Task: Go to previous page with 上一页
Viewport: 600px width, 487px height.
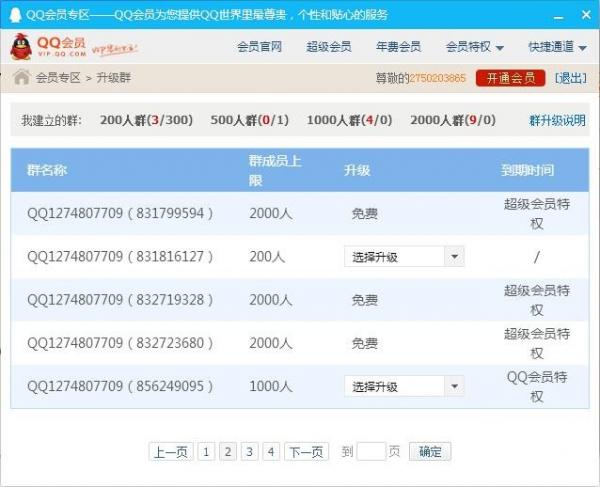Action: click(x=171, y=452)
